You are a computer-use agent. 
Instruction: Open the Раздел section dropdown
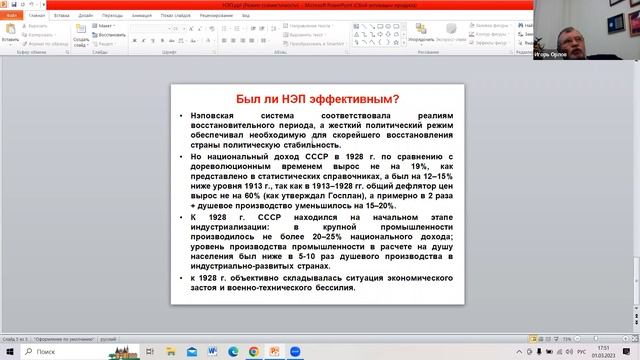[104, 44]
